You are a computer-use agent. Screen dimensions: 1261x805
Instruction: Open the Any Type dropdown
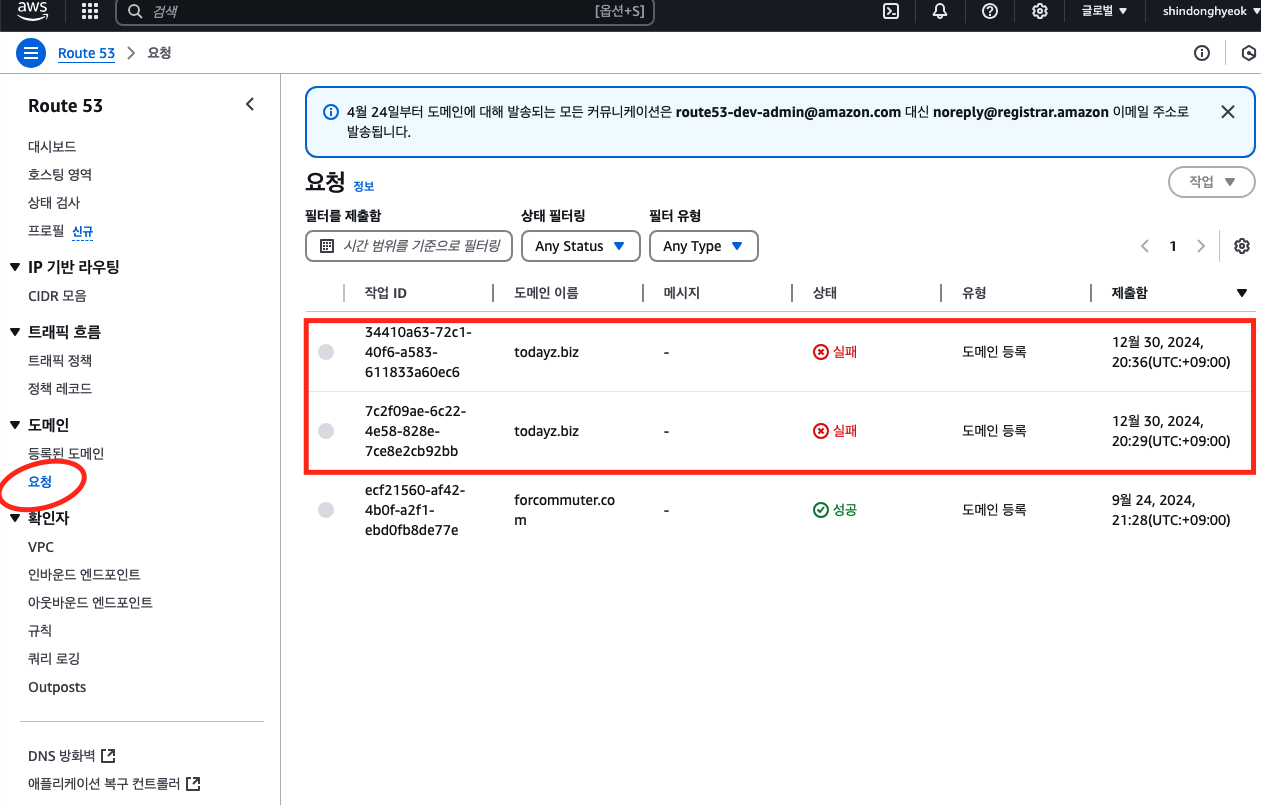tap(703, 246)
